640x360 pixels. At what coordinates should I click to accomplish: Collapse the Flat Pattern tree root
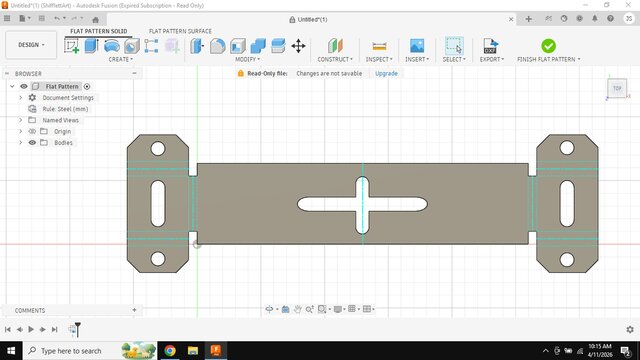[x=12, y=86]
